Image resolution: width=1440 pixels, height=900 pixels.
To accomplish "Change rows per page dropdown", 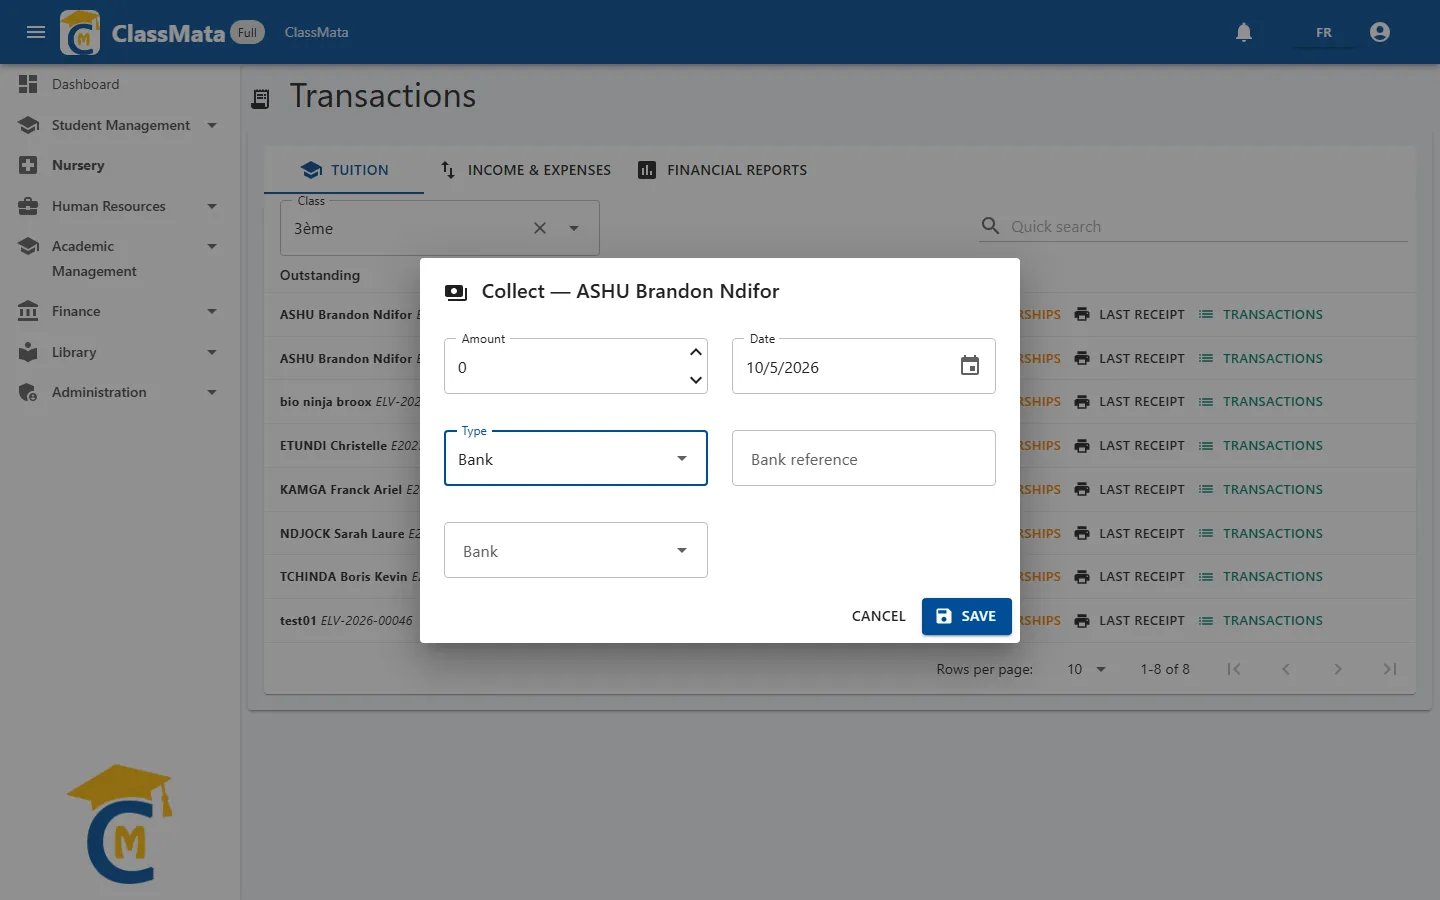I will 1086,669.
